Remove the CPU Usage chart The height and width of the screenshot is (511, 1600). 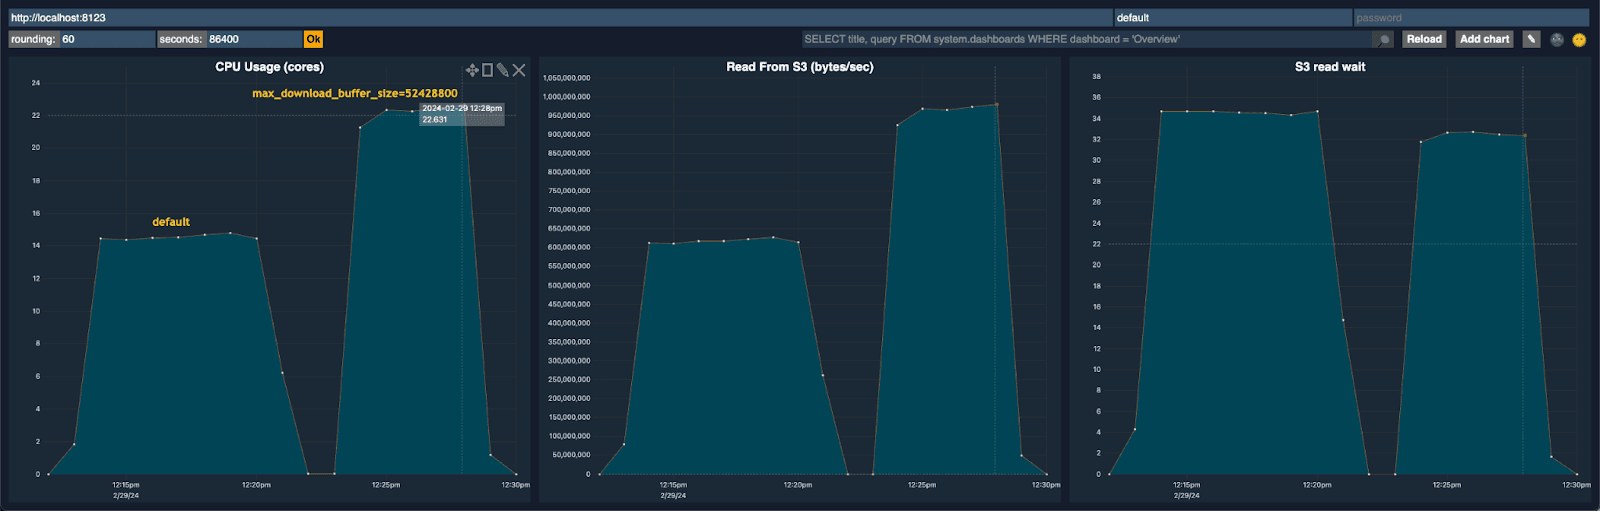tap(519, 70)
